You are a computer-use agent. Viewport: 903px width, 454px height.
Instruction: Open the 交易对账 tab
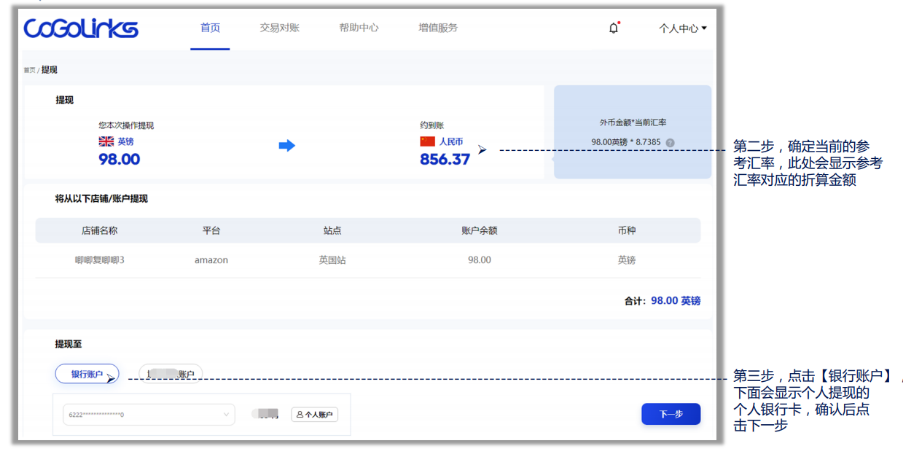coord(279,28)
